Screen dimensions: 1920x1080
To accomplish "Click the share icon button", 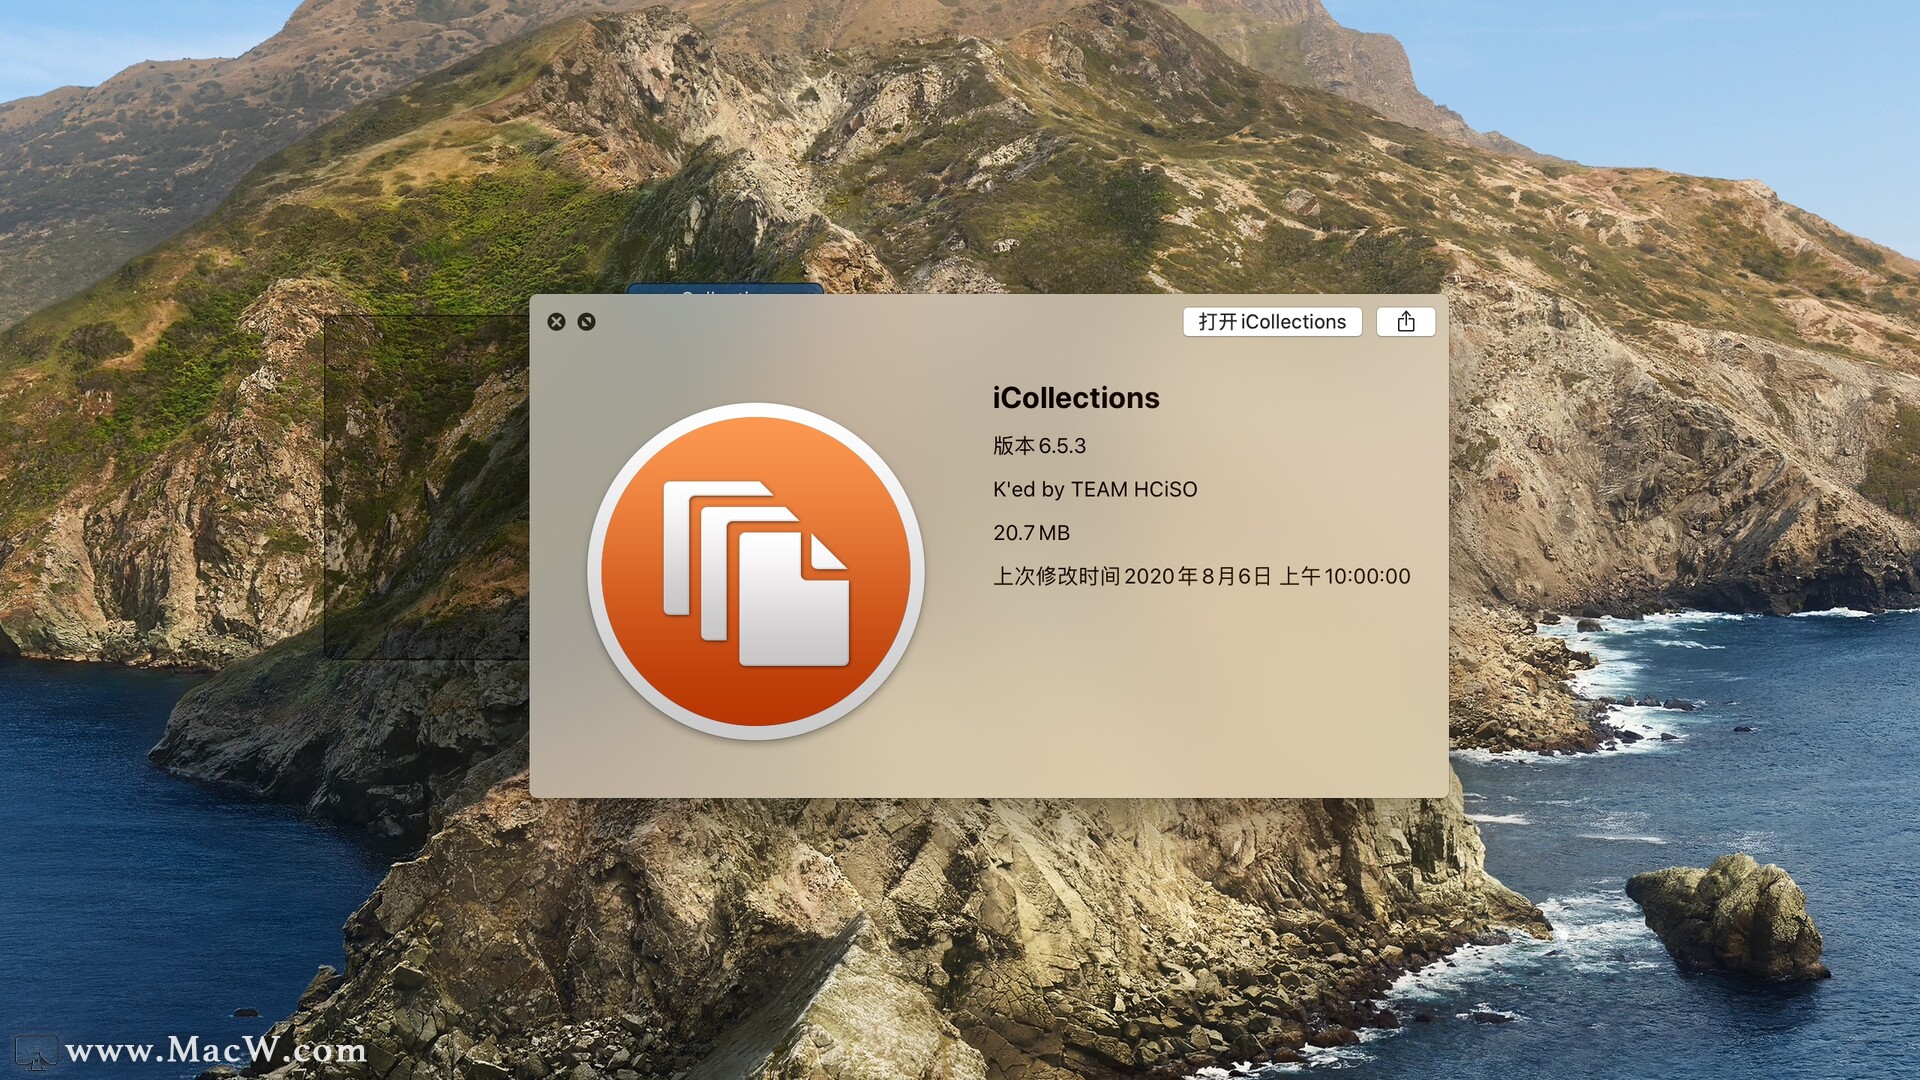I will [x=1406, y=321].
